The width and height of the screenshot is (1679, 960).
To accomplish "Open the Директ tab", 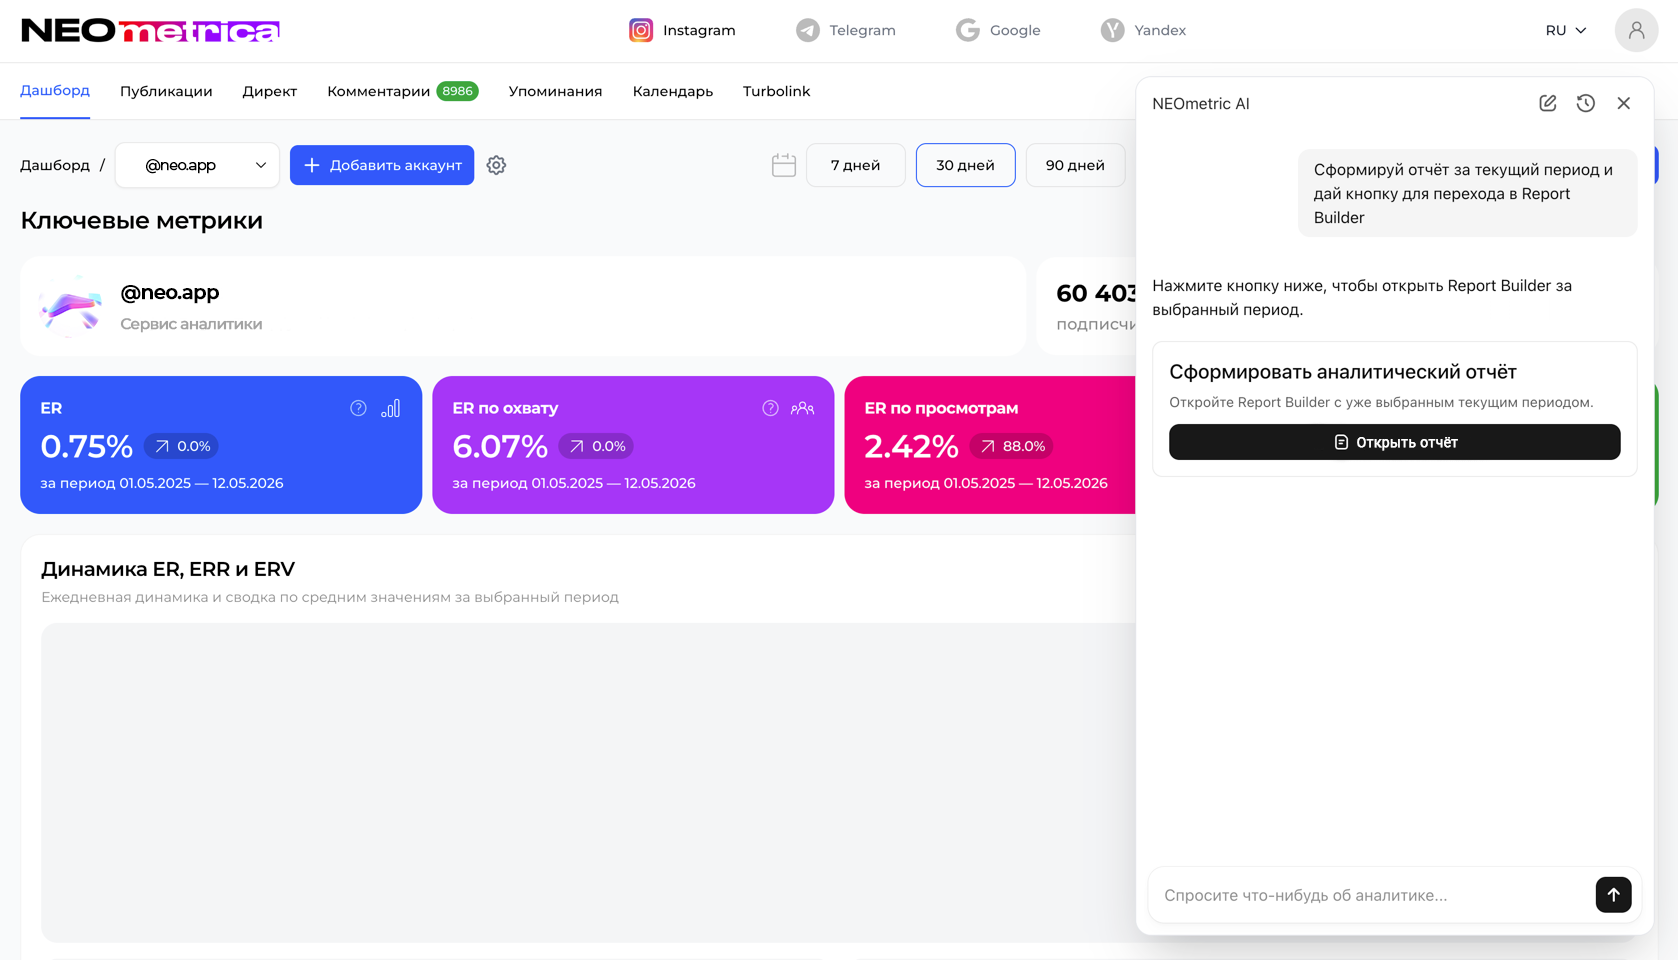I will point(270,91).
